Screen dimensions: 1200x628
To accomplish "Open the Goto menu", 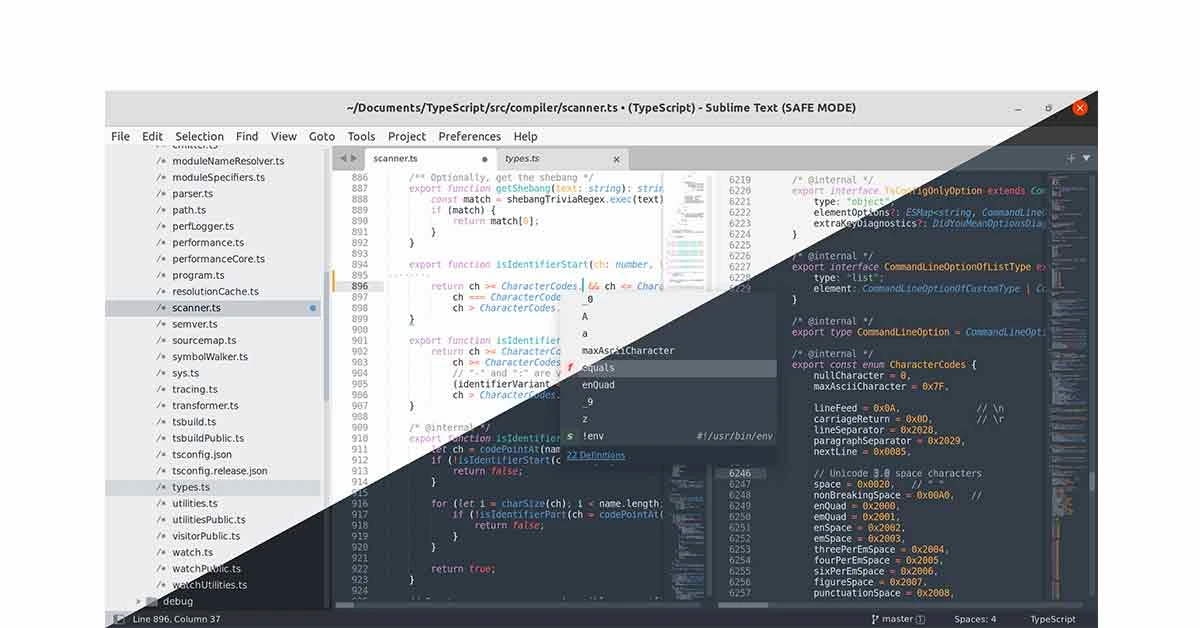I will click(x=321, y=136).
